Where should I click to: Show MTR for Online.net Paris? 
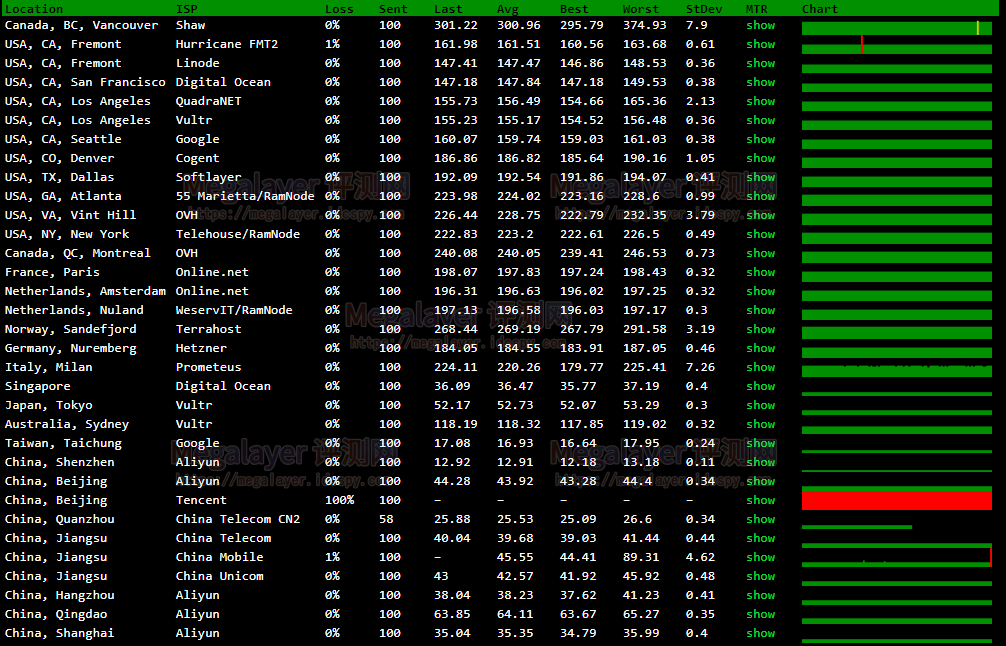click(x=760, y=272)
